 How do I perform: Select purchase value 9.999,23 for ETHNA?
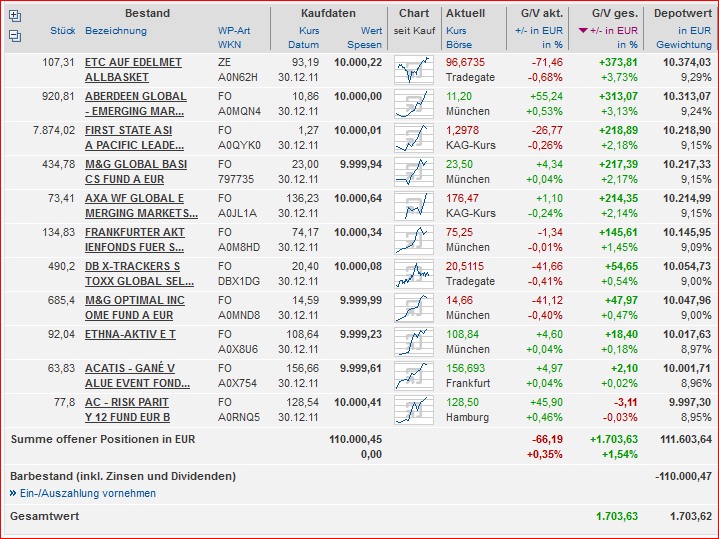[361, 334]
